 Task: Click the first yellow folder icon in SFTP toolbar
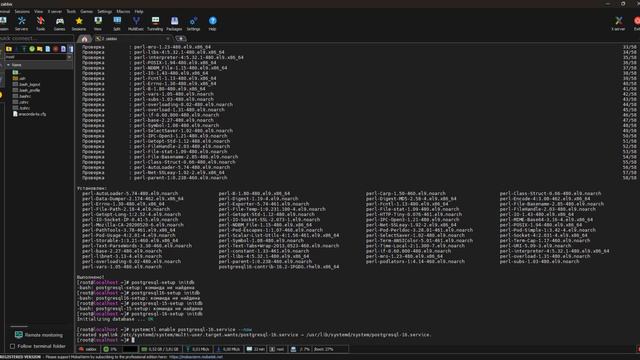click(x=9, y=49)
